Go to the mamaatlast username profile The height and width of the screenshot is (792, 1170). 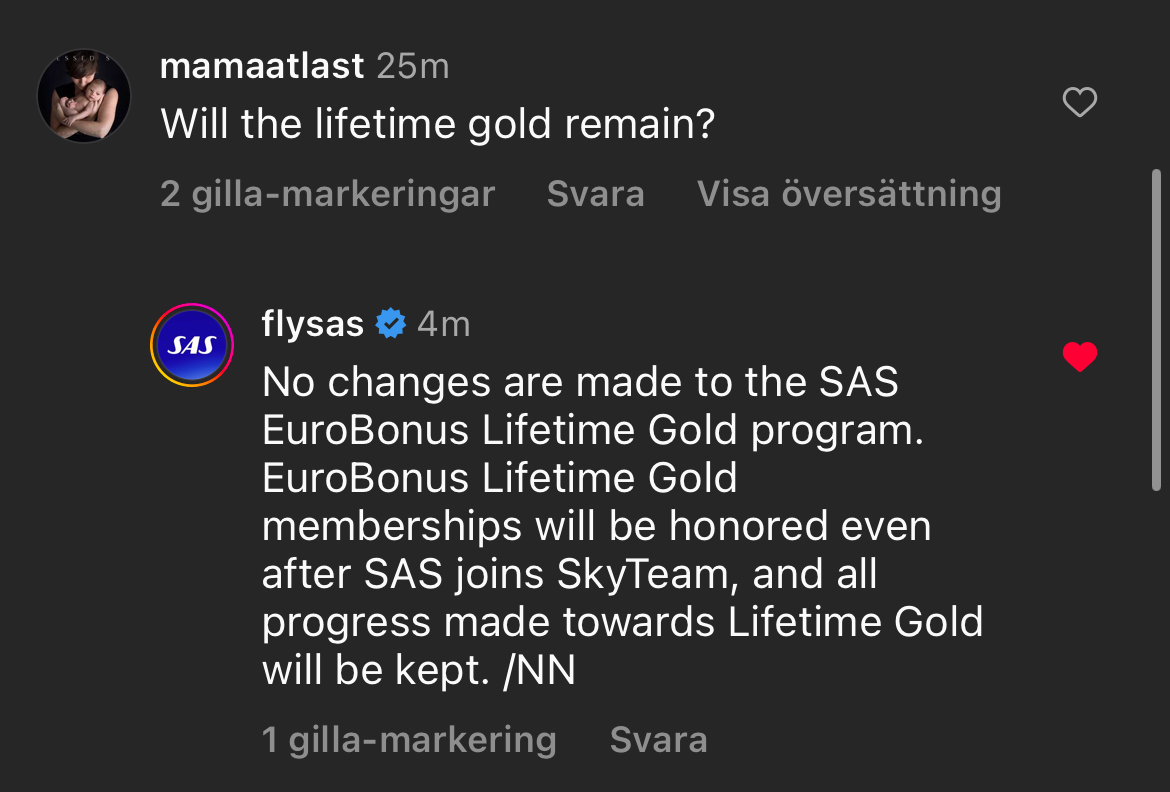click(x=262, y=67)
